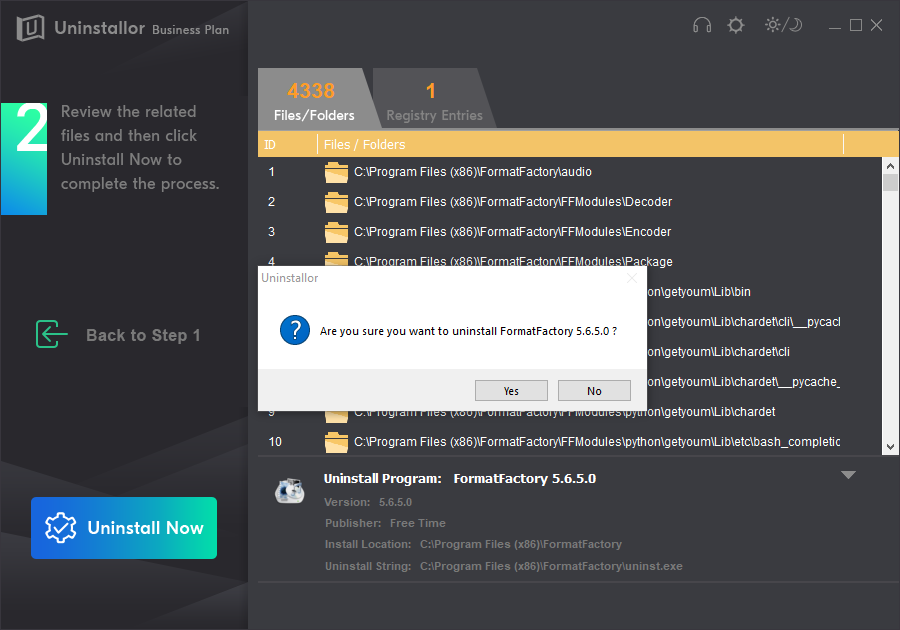The height and width of the screenshot is (630, 900).
Task: Collapse program details with the triangle arrow
Action: coord(848,475)
